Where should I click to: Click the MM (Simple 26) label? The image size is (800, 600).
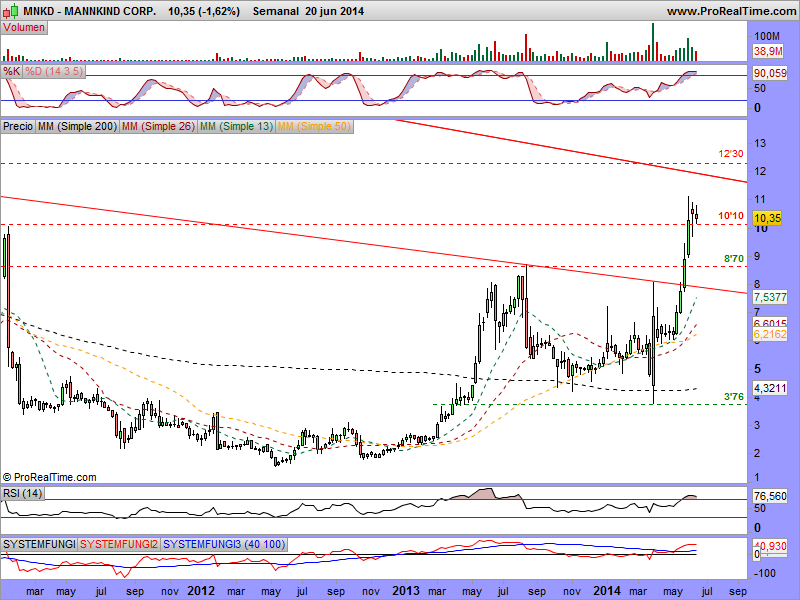158,126
